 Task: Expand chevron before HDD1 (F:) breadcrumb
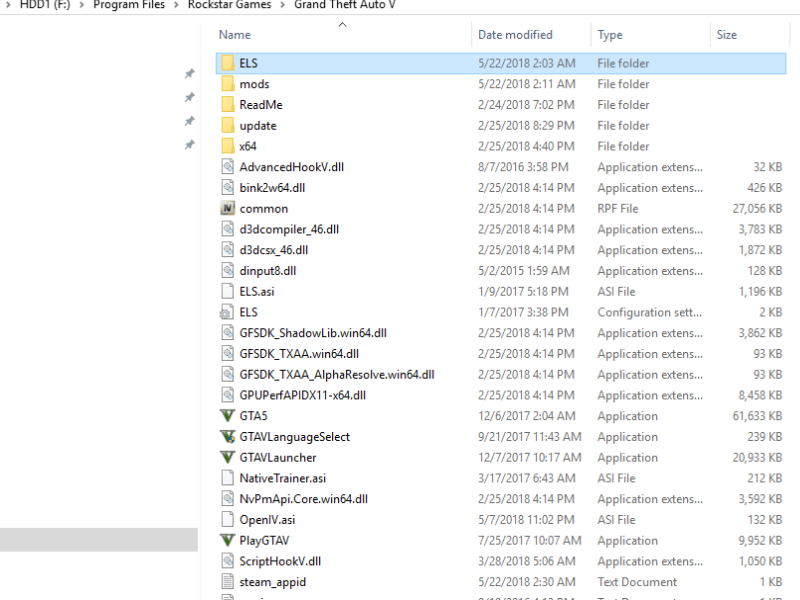click(8, 5)
